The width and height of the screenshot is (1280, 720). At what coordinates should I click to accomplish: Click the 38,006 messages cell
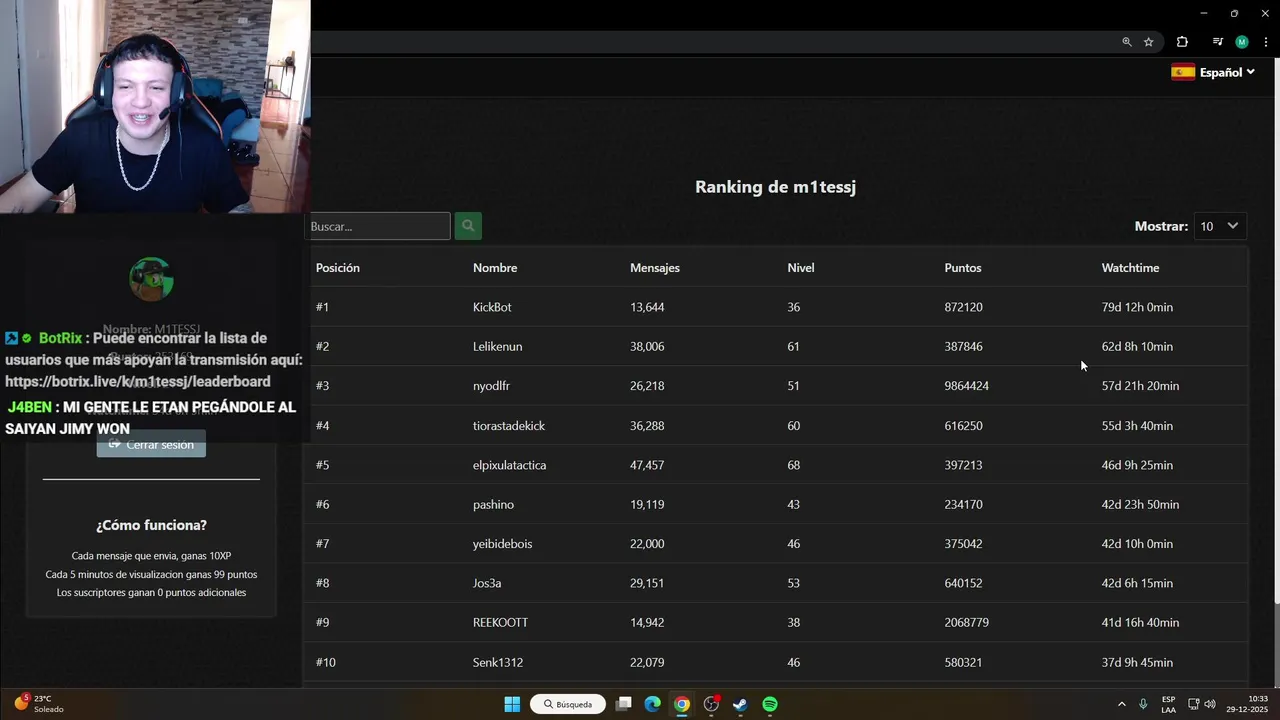(x=647, y=346)
